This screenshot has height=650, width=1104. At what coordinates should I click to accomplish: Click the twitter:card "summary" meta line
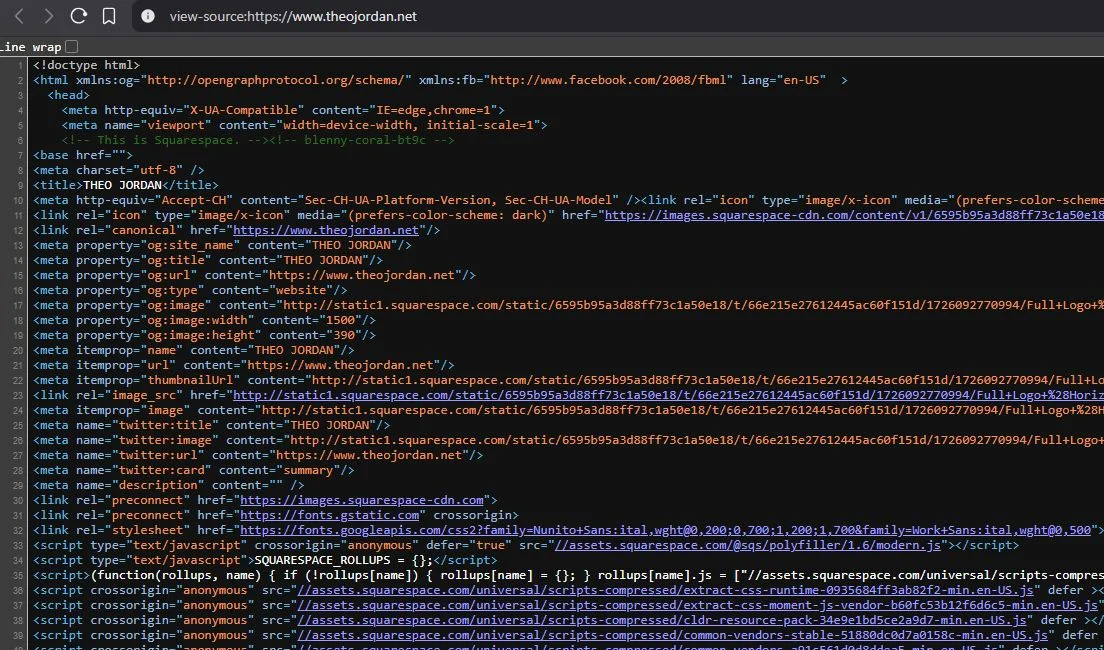pyautogui.click(x=194, y=470)
